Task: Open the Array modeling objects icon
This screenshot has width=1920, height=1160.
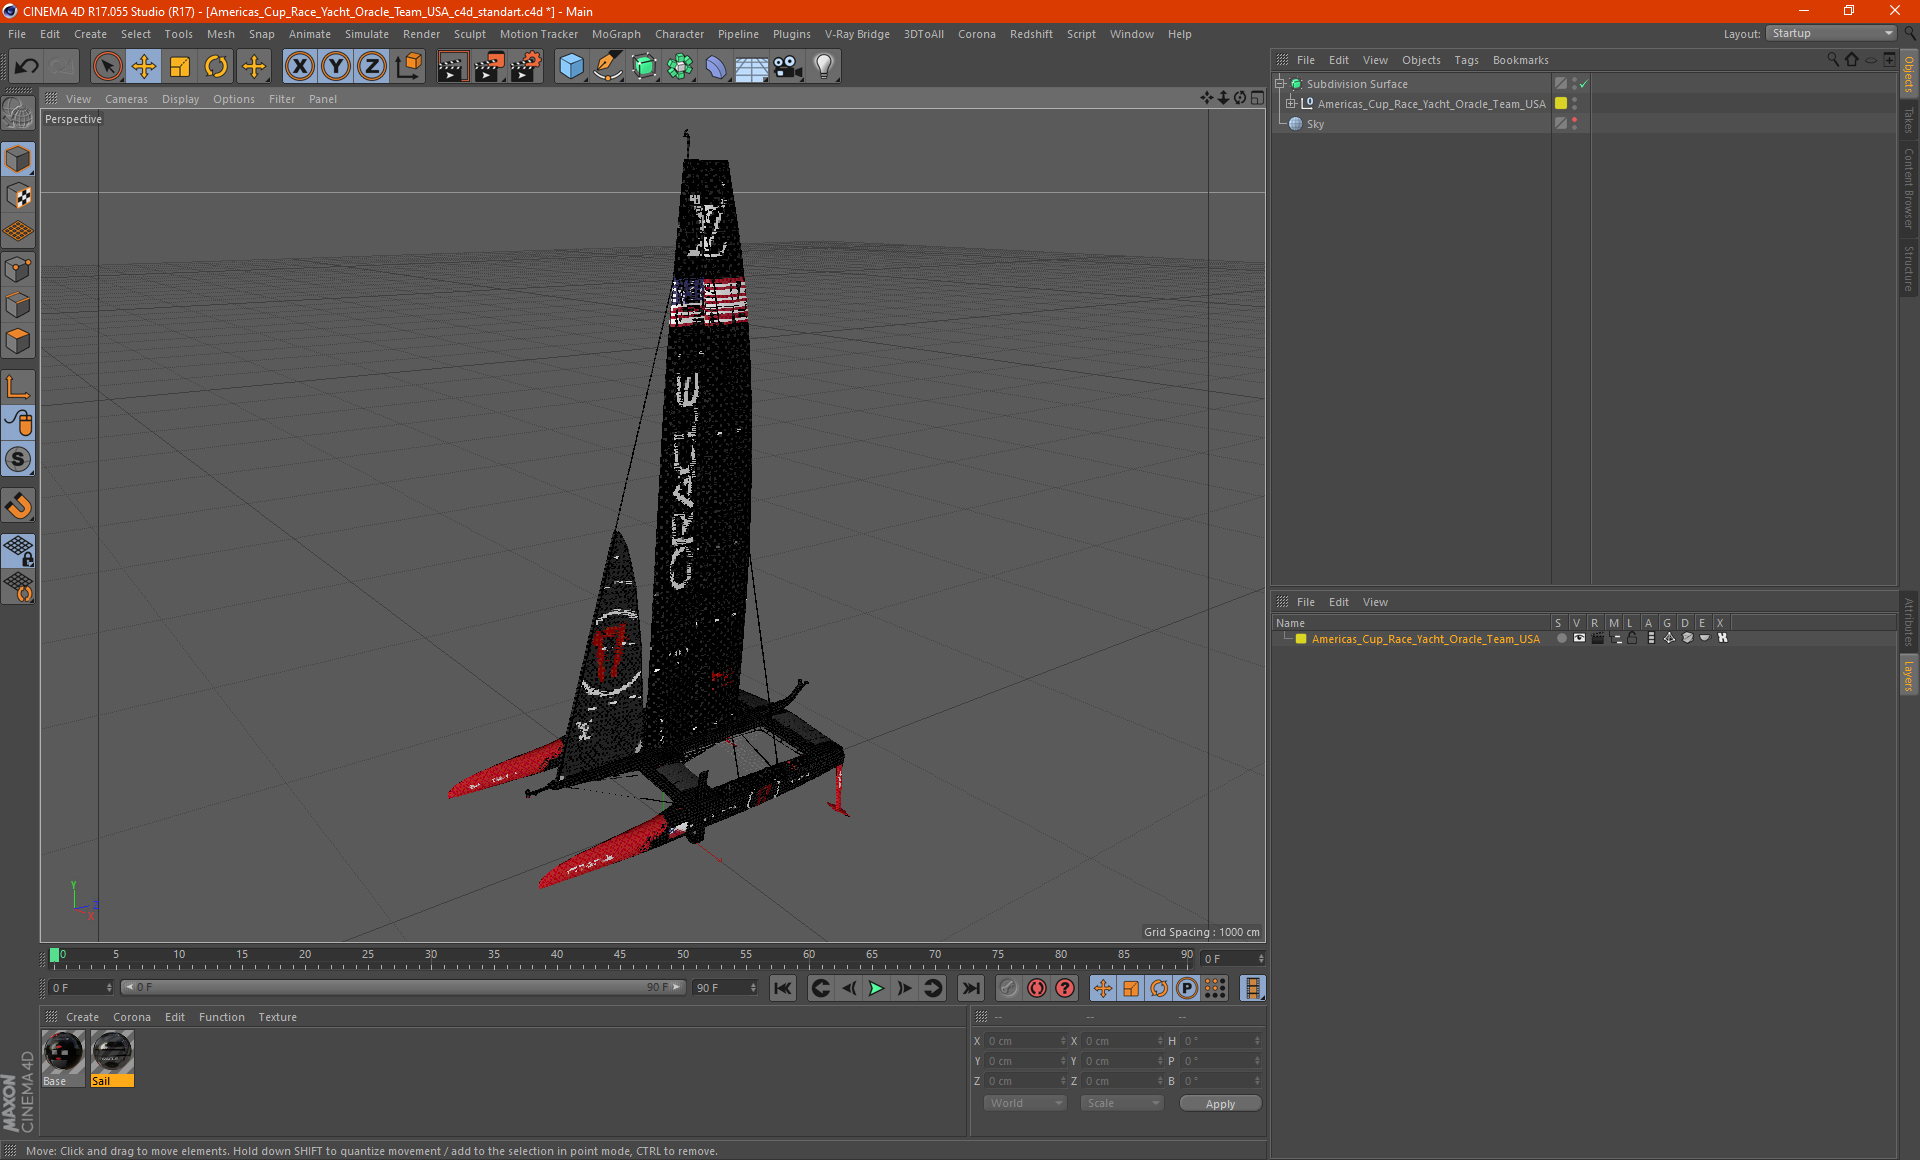Action: [x=680, y=67]
